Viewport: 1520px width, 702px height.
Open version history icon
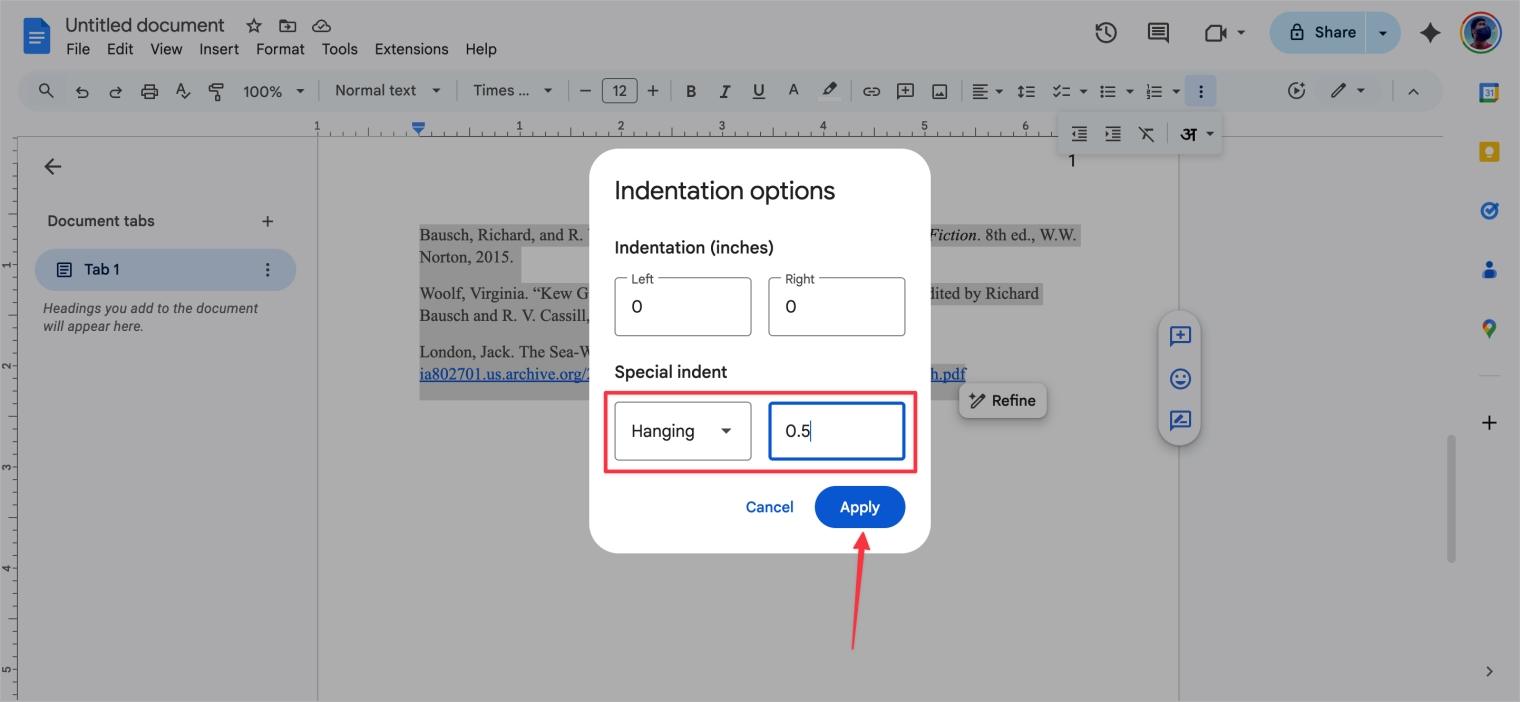(x=1106, y=32)
